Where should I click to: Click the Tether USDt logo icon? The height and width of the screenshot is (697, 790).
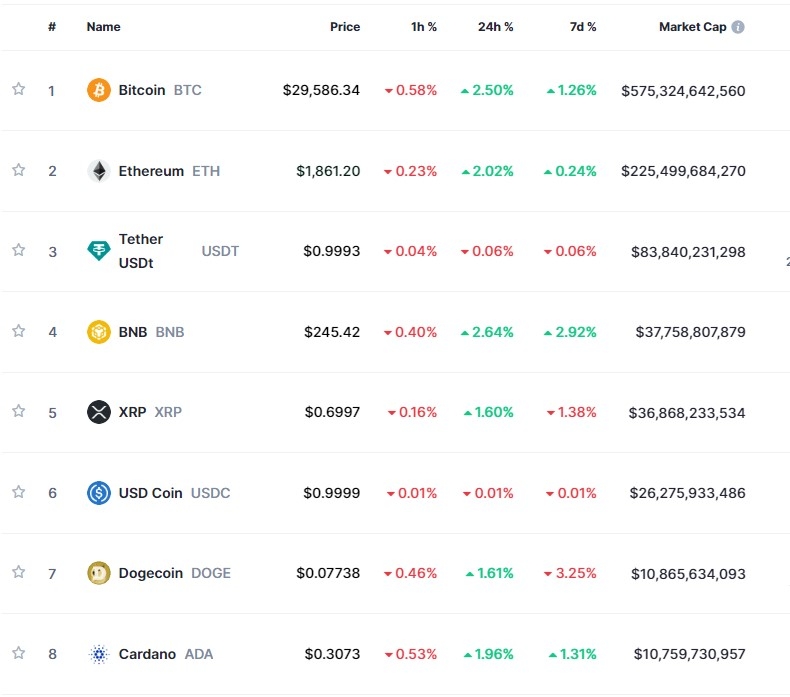98,251
